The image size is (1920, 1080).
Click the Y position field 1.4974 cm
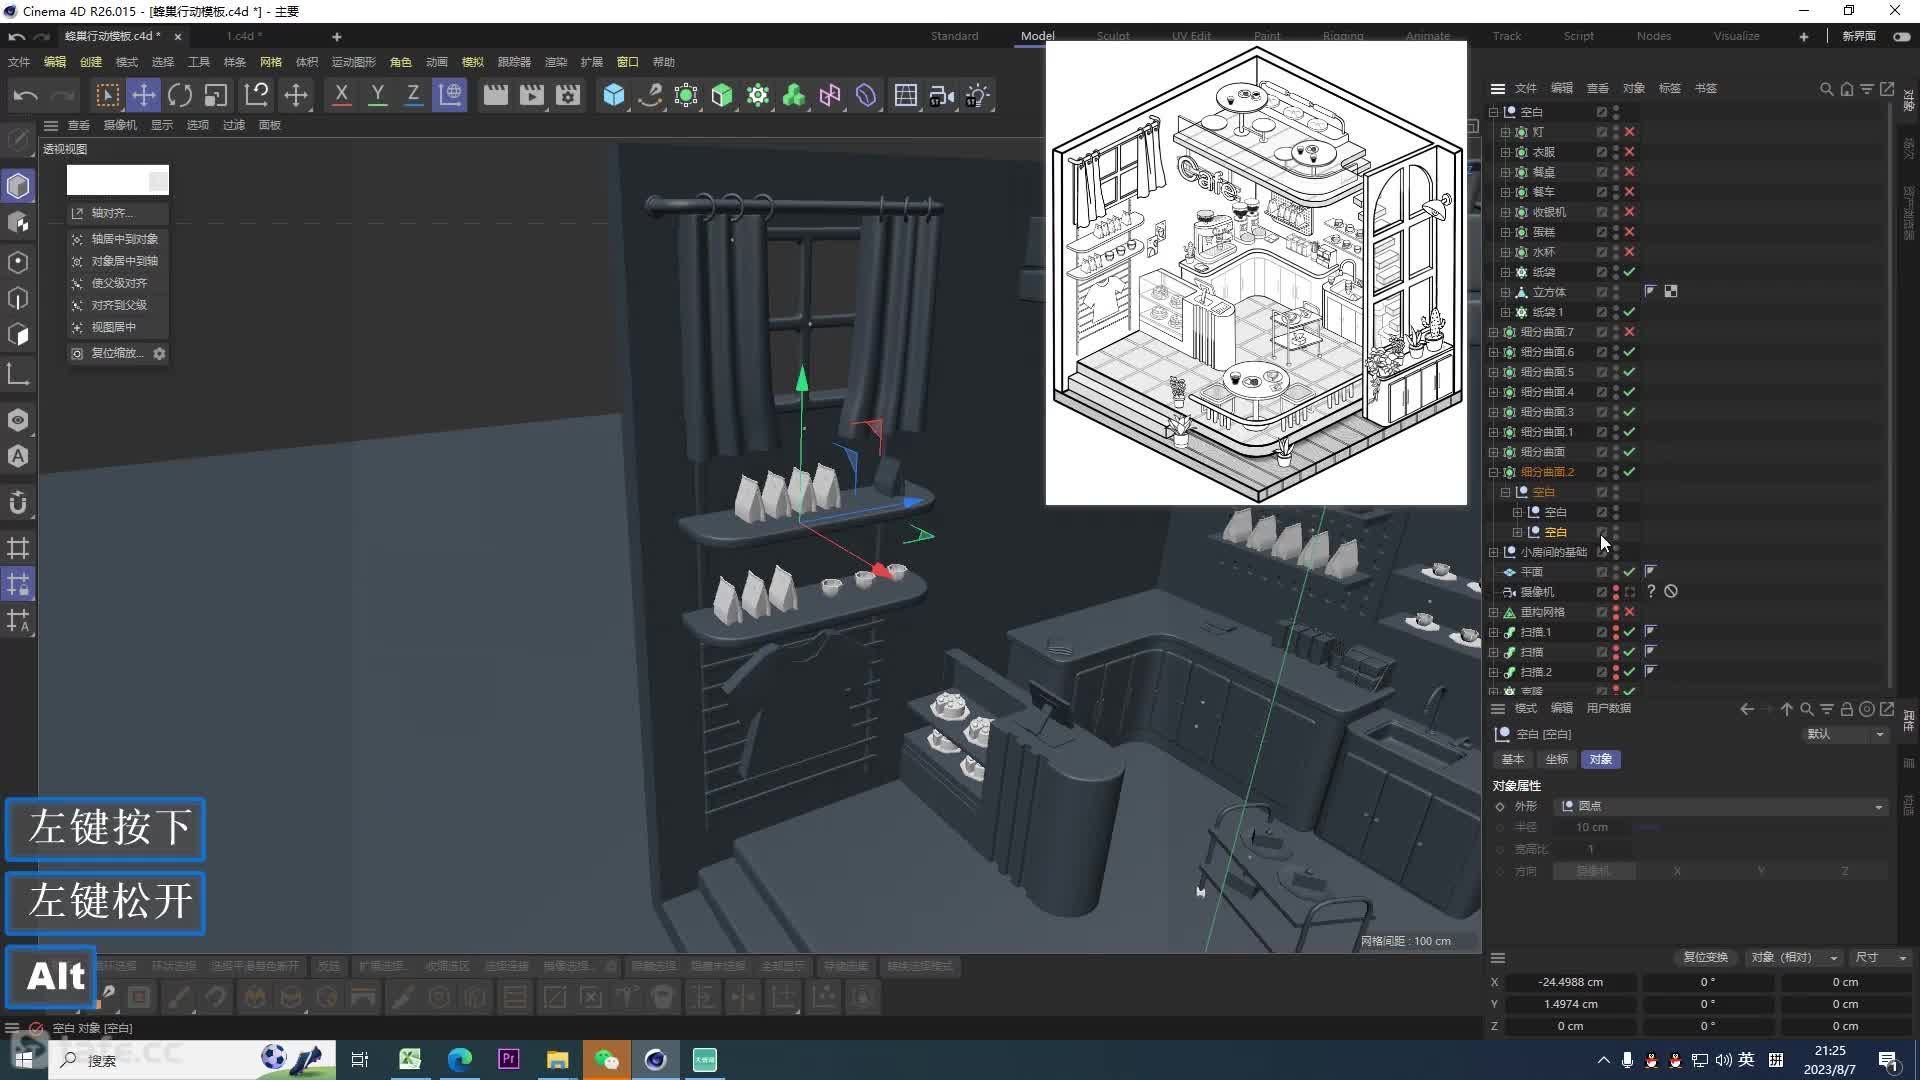pyautogui.click(x=1570, y=1004)
